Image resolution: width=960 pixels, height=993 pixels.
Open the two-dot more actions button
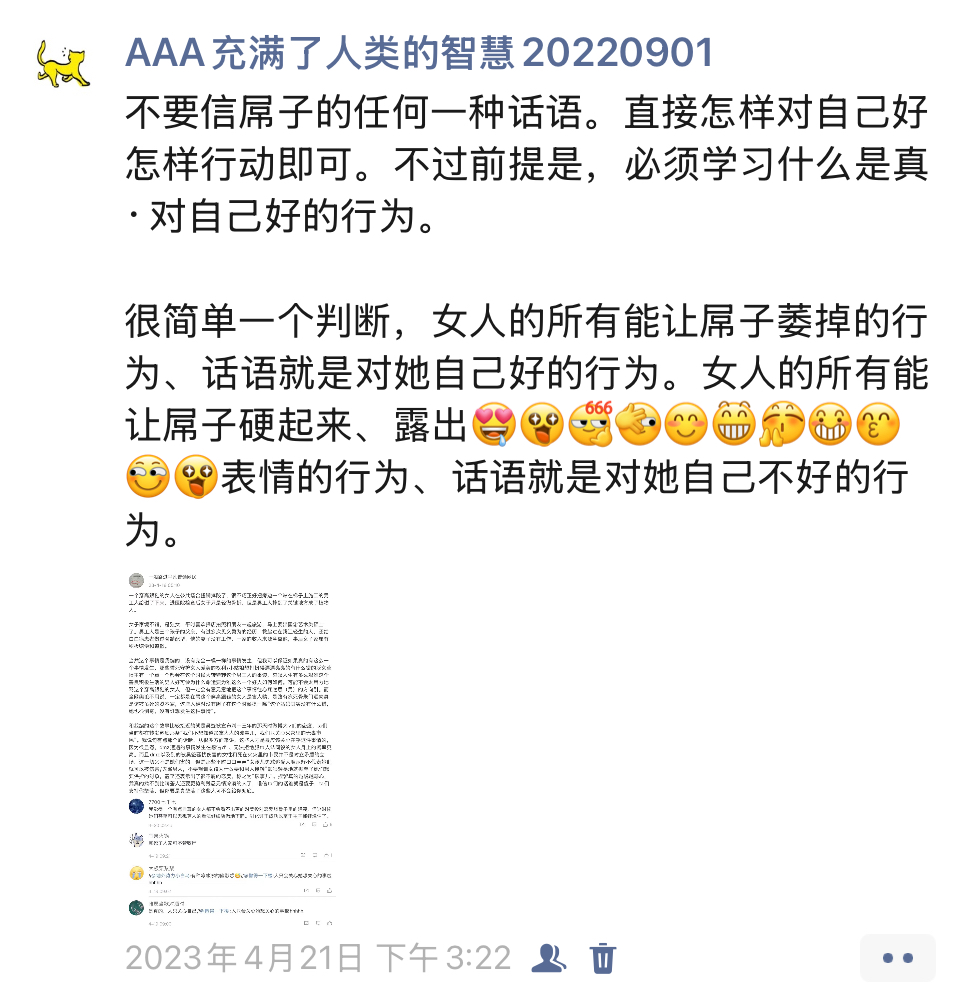[898, 958]
